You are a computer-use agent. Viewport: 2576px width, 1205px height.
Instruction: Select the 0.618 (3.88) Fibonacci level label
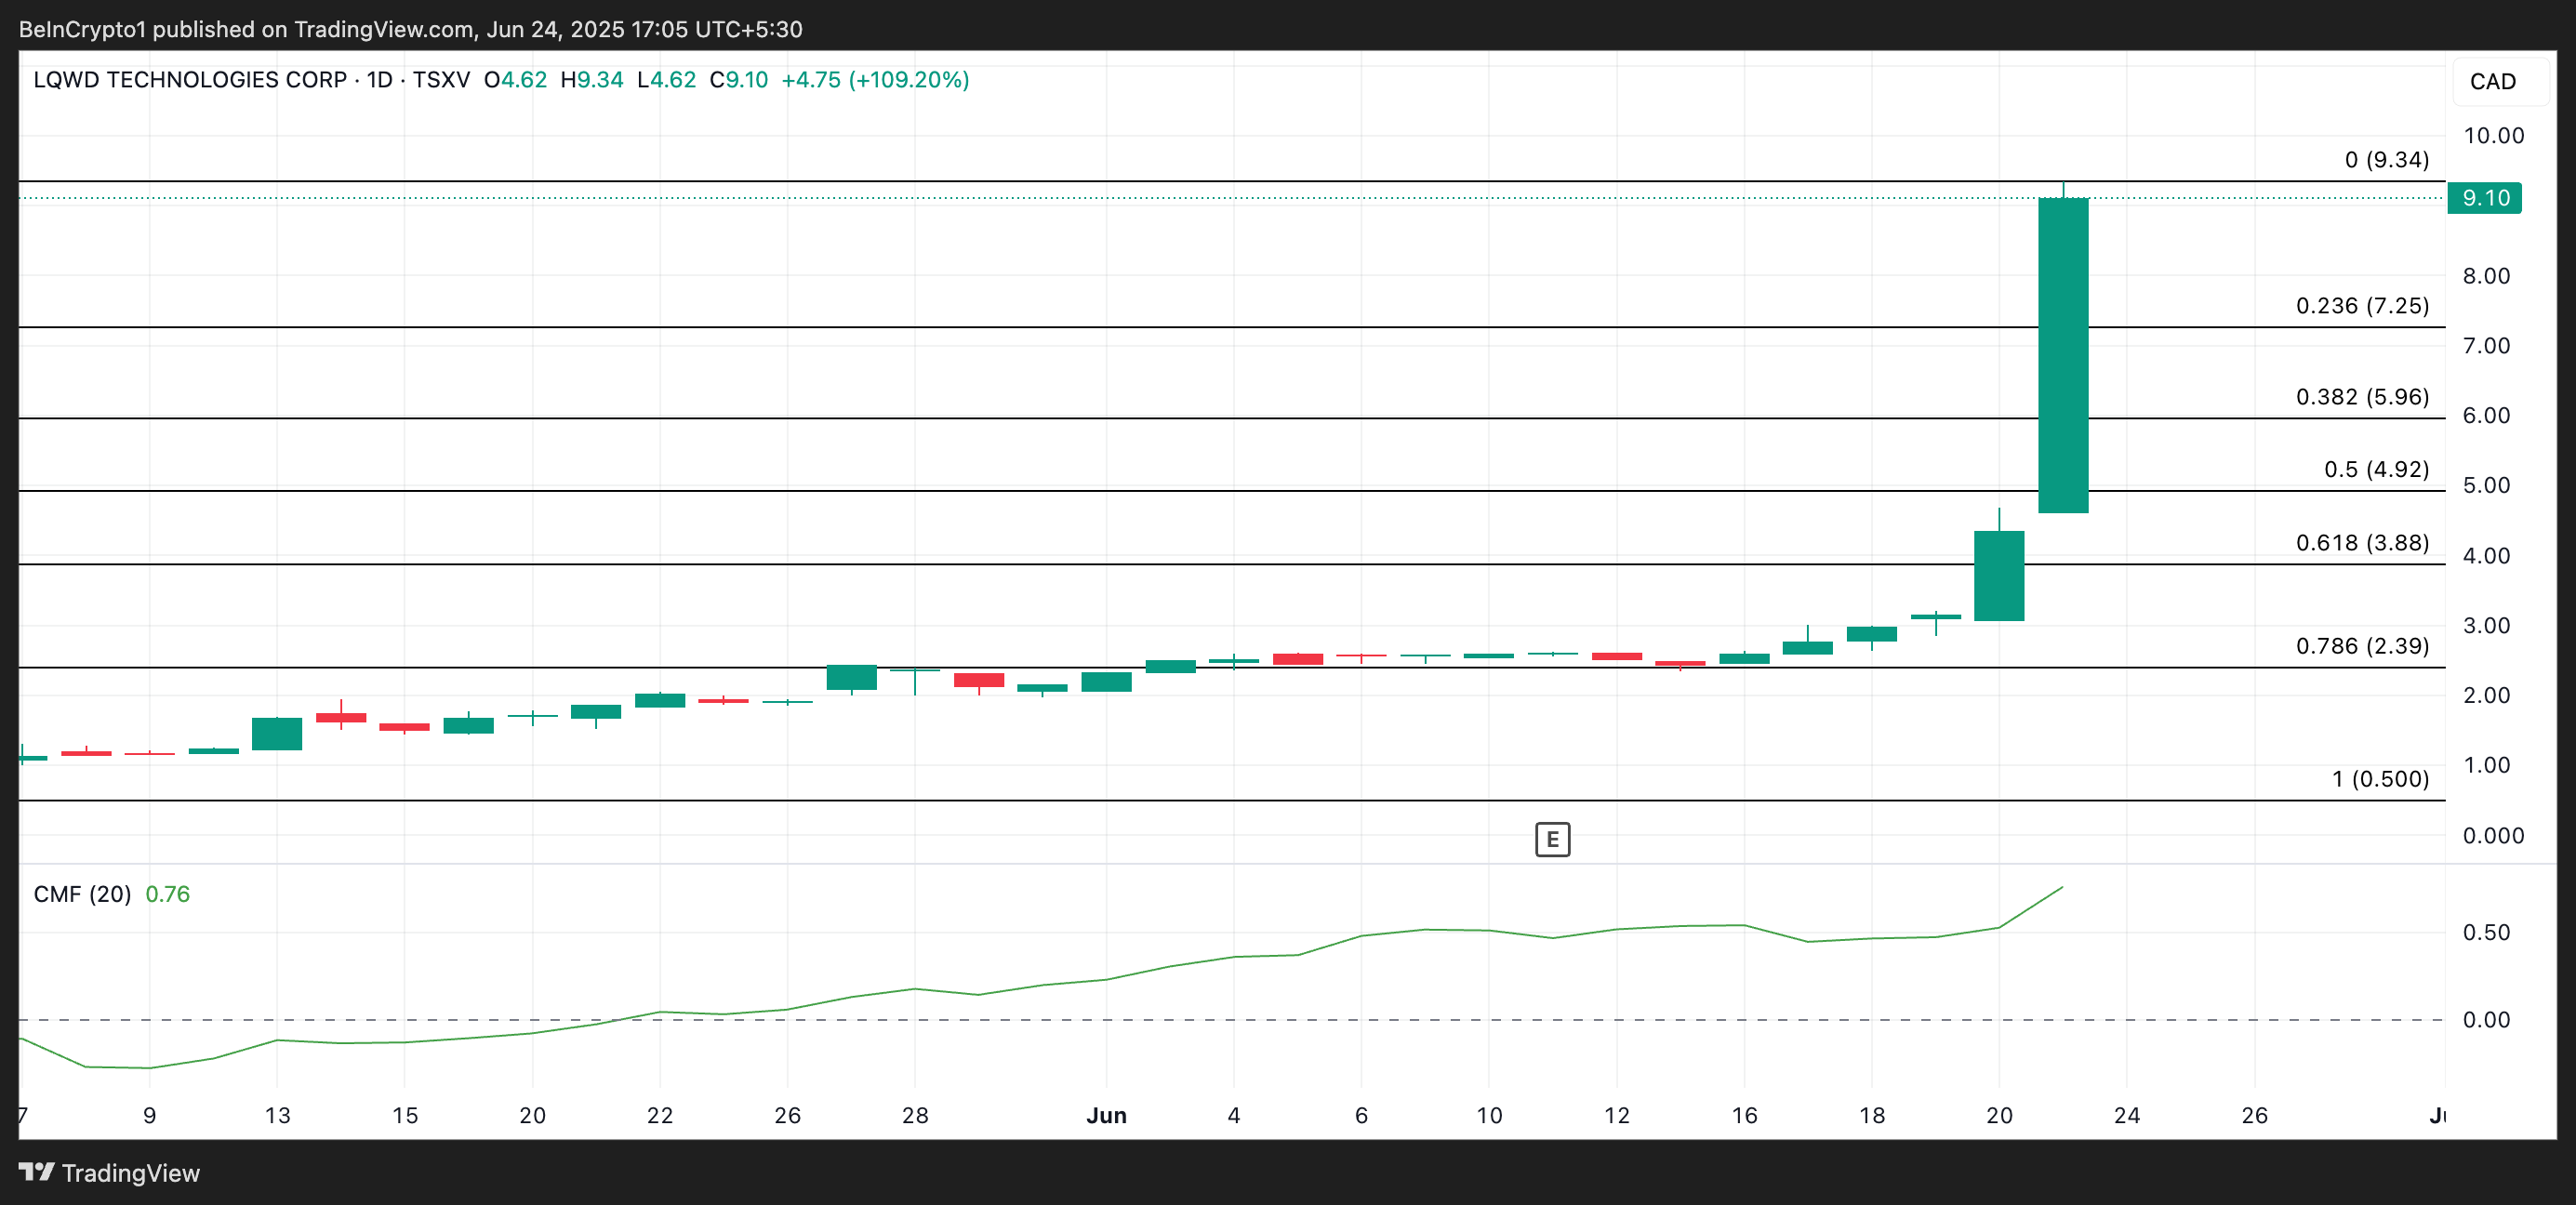(x=2361, y=543)
